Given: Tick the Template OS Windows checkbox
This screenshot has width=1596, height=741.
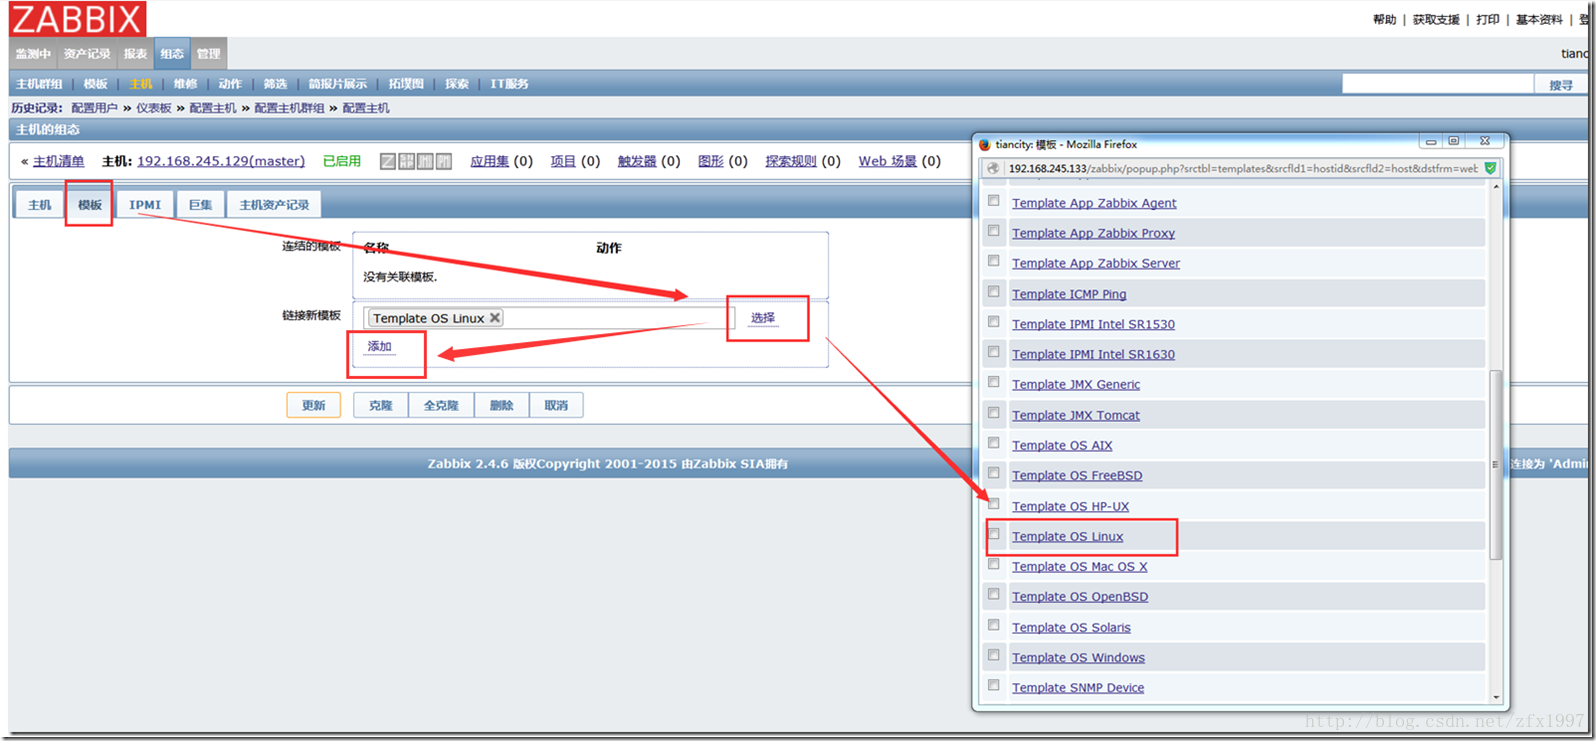Looking at the screenshot, I should [x=993, y=655].
